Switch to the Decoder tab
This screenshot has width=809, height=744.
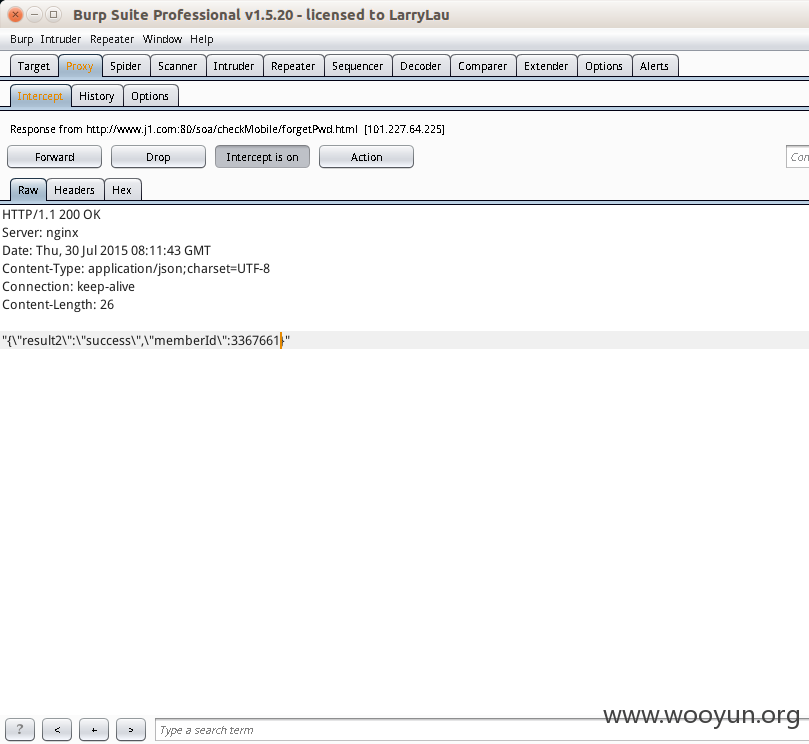[x=420, y=66]
